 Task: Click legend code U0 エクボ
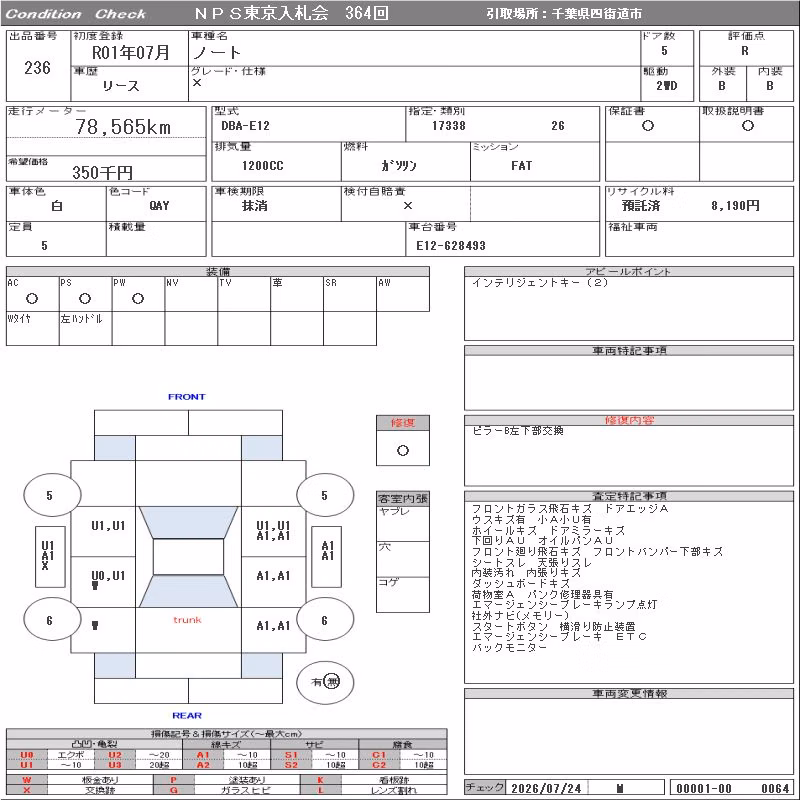pyautogui.click(x=49, y=755)
